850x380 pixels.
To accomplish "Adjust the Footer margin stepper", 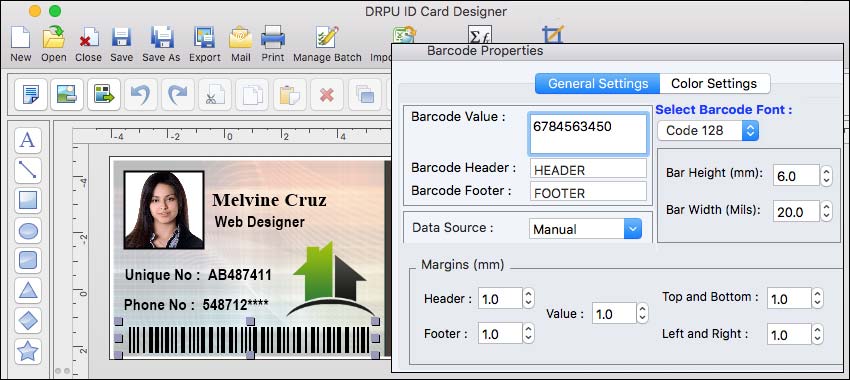I will point(529,333).
